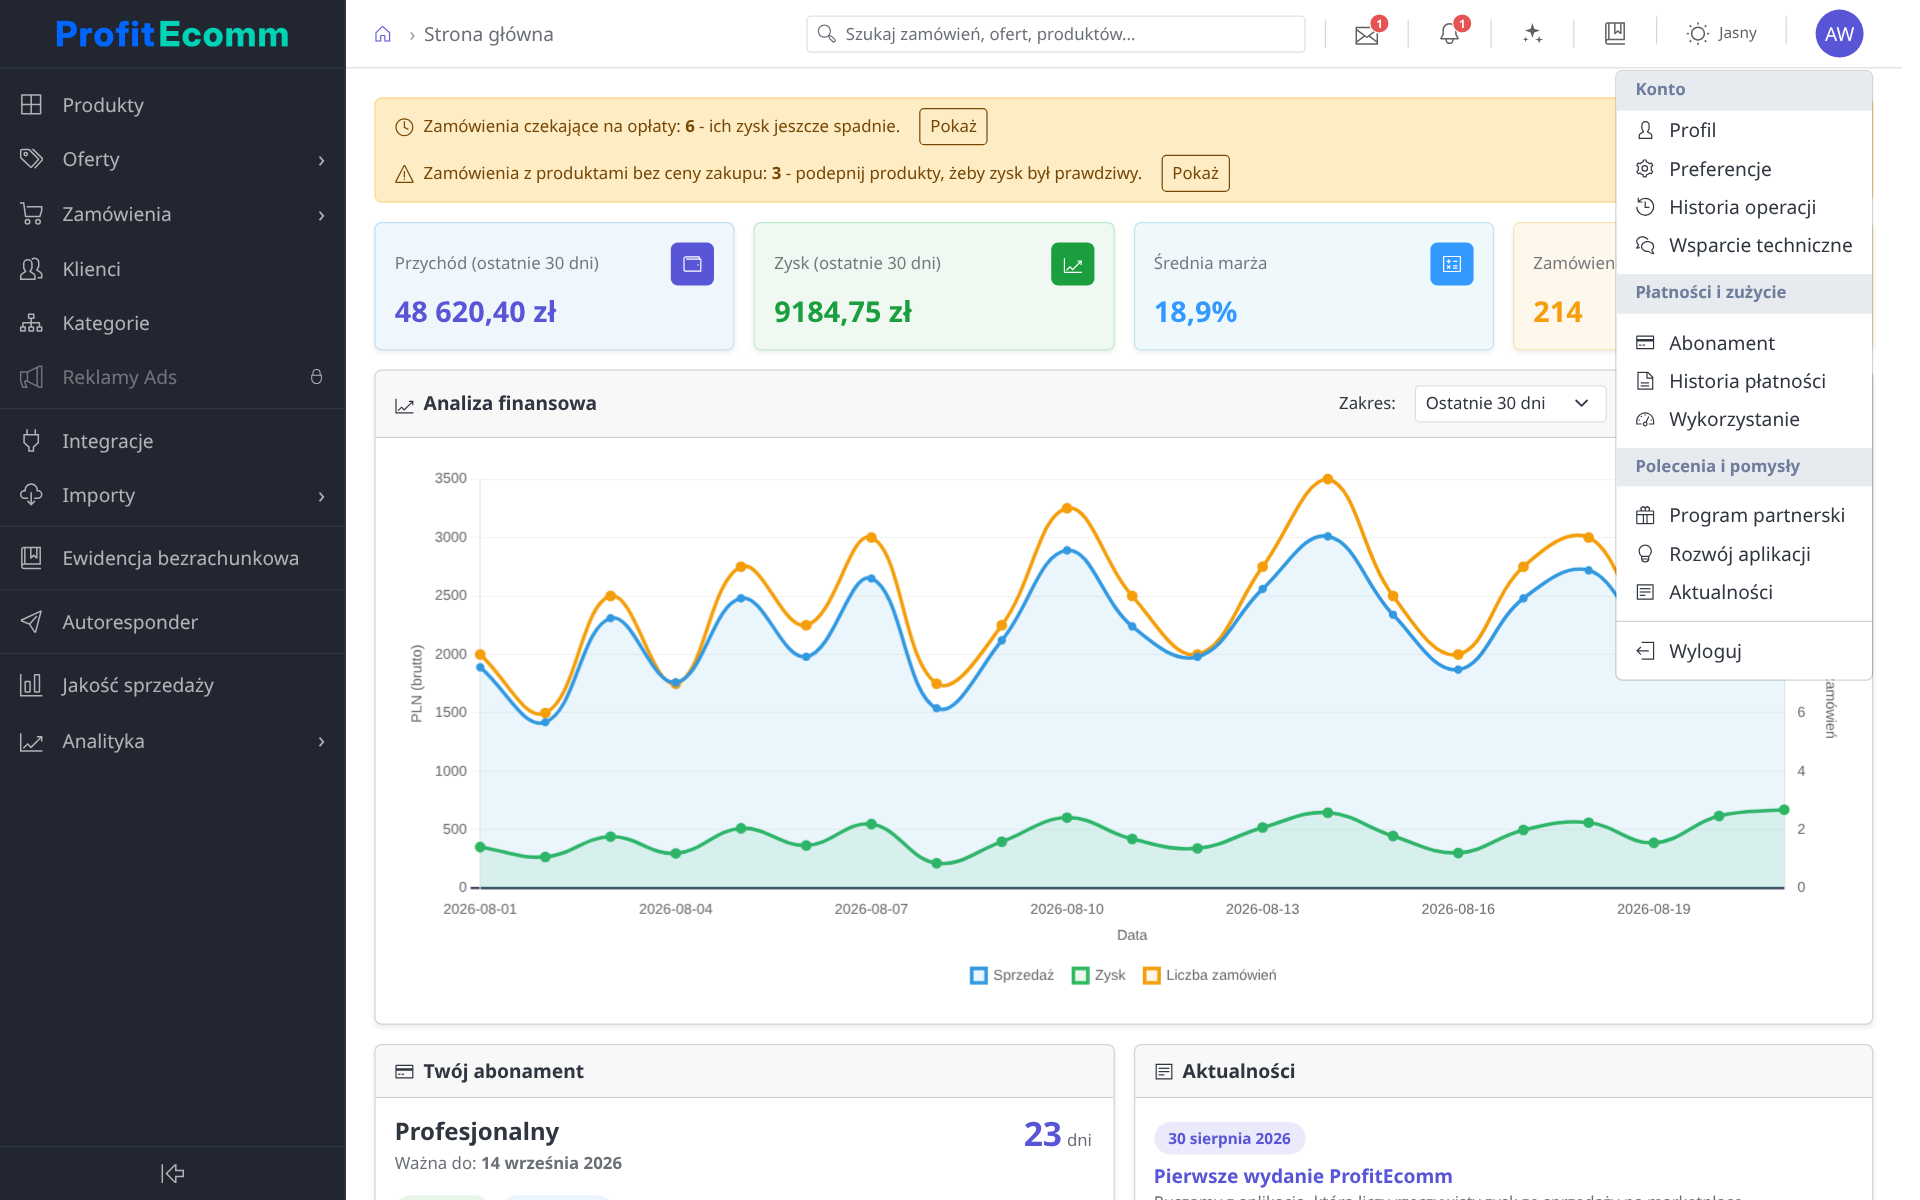This screenshot has height=1200, width=1920.
Task: Open the messages envelope icon
Action: click(x=1366, y=35)
